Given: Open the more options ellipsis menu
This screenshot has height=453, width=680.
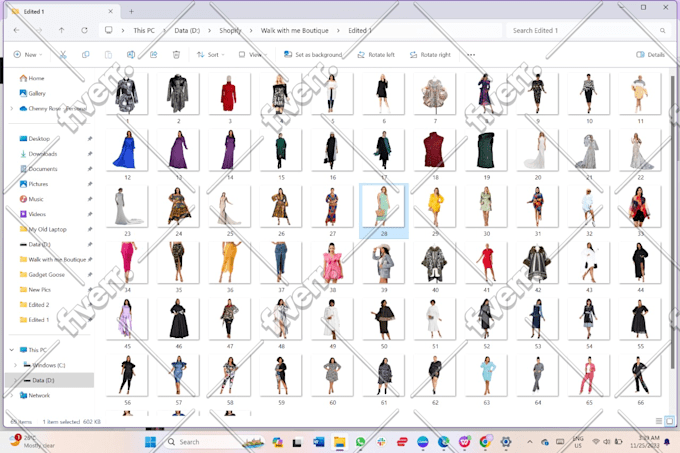Looking at the screenshot, I should [x=471, y=55].
